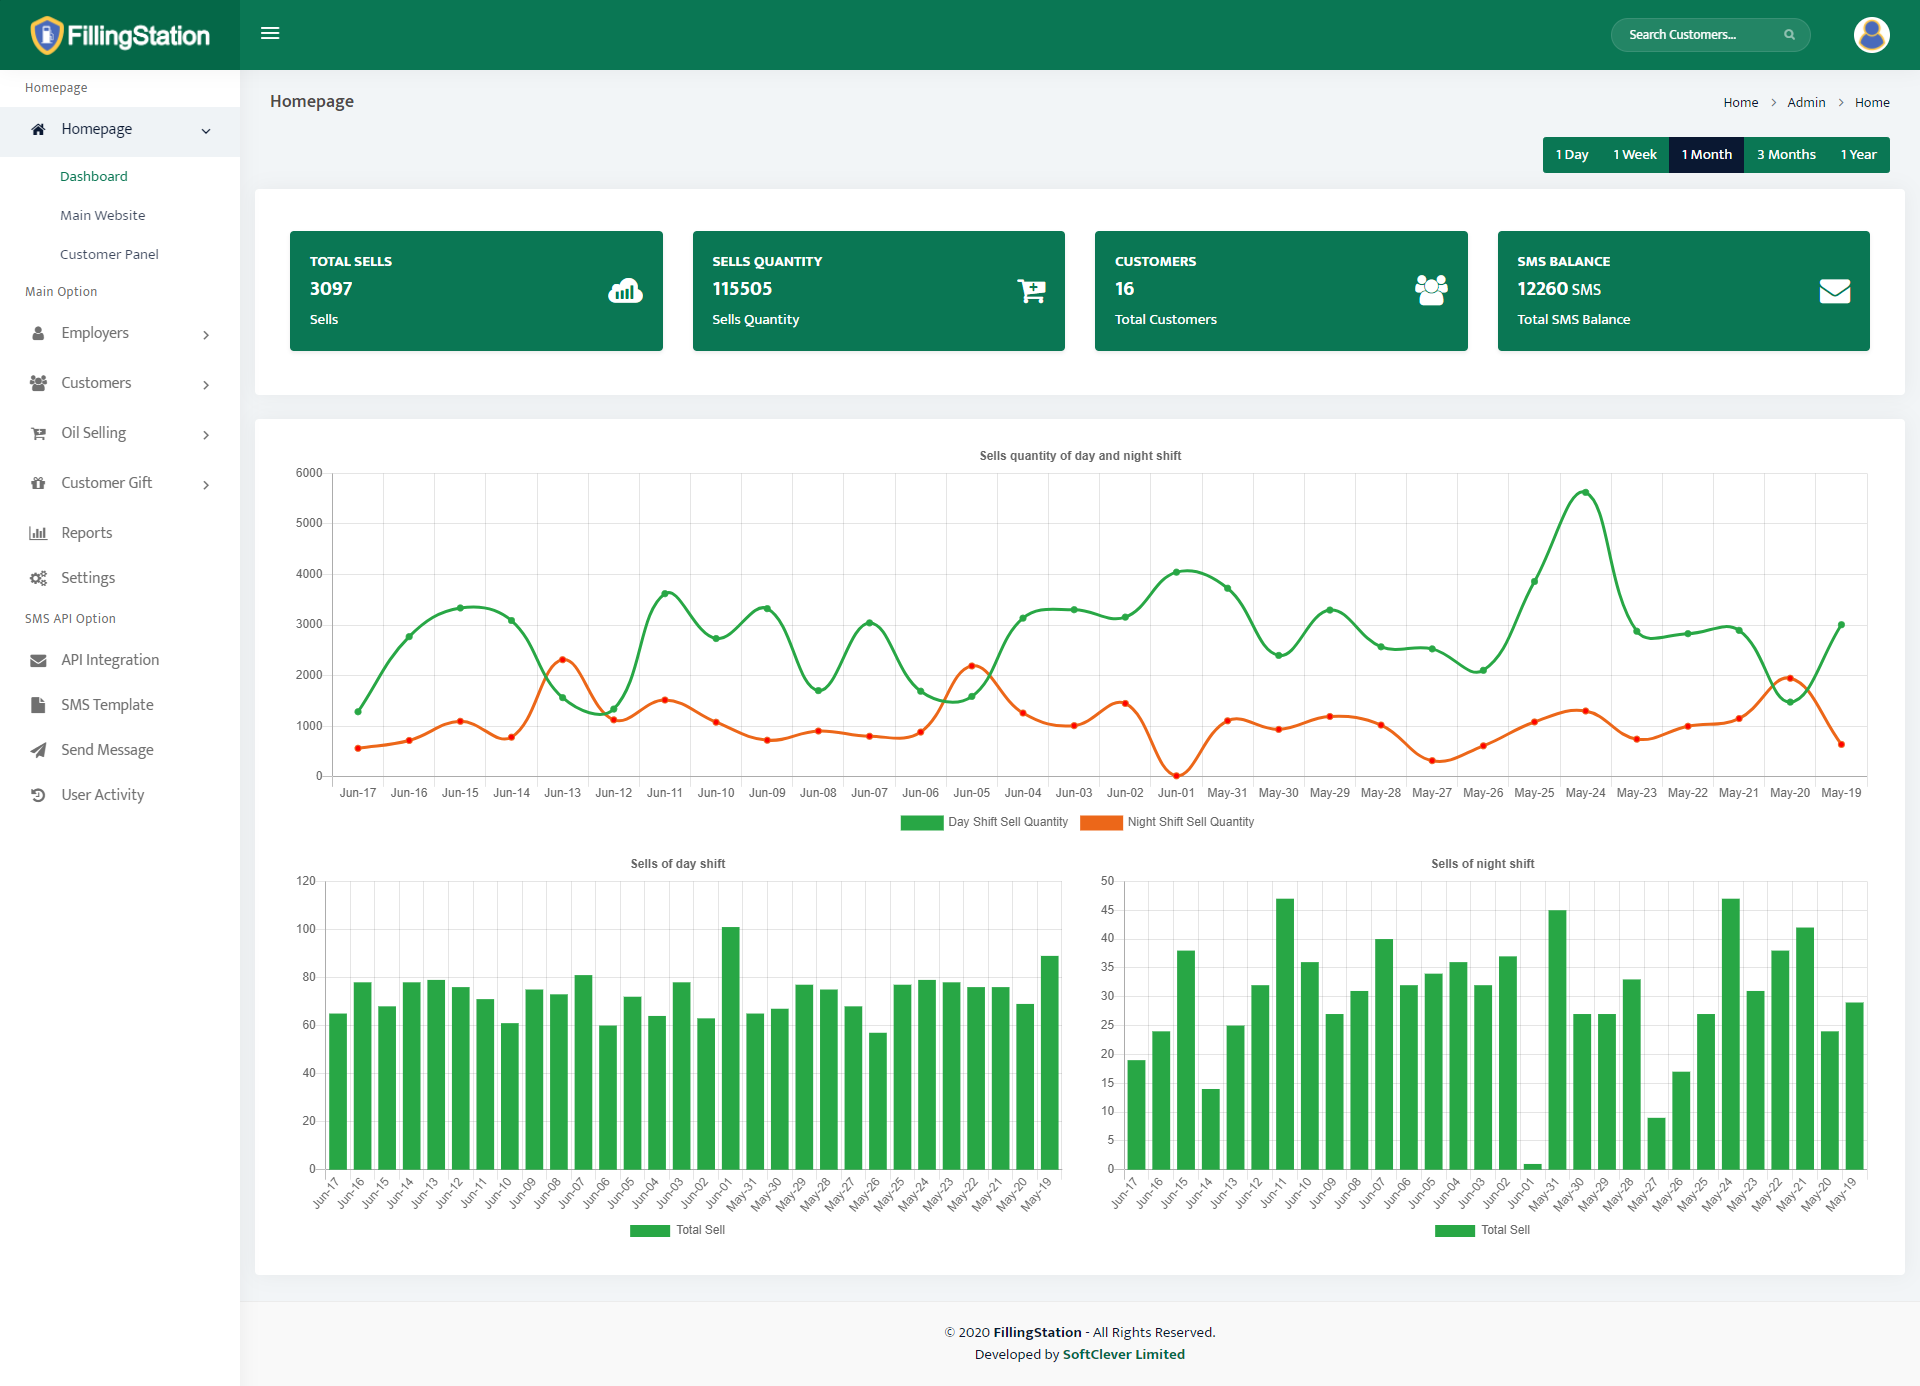Click the user profile avatar icon
Viewport: 1920px width, 1386px height.
tap(1871, 35)
